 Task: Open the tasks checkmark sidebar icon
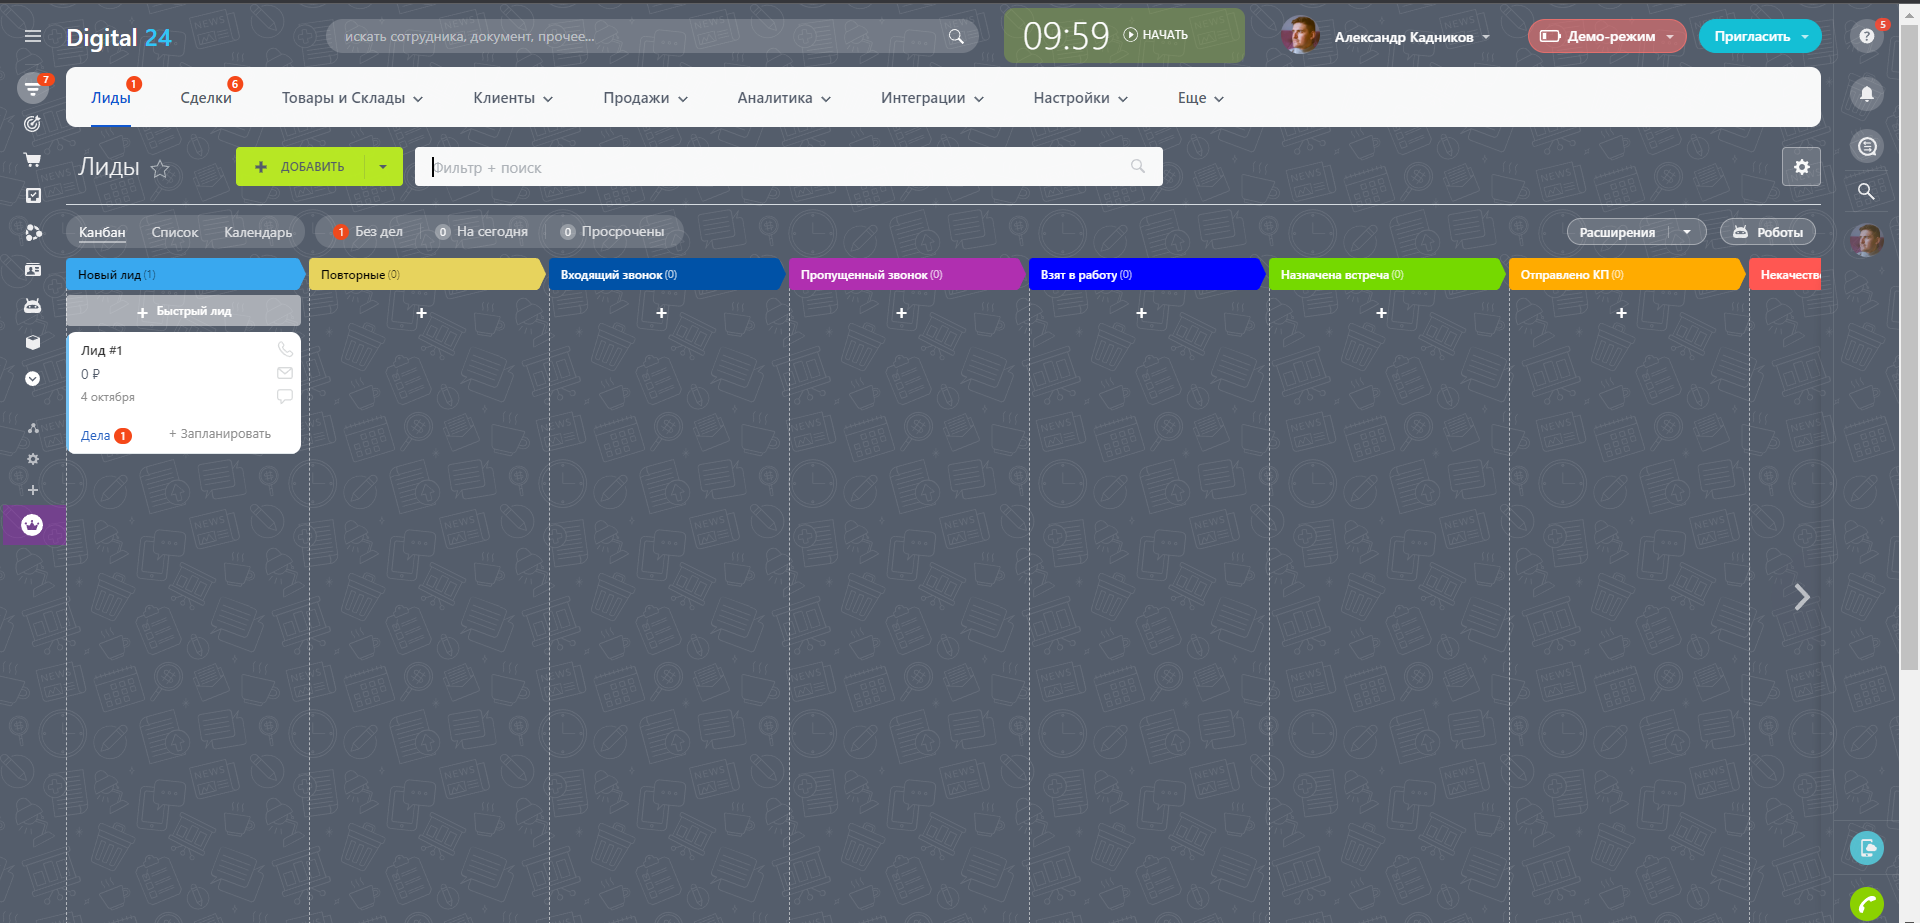pos(33,196)
